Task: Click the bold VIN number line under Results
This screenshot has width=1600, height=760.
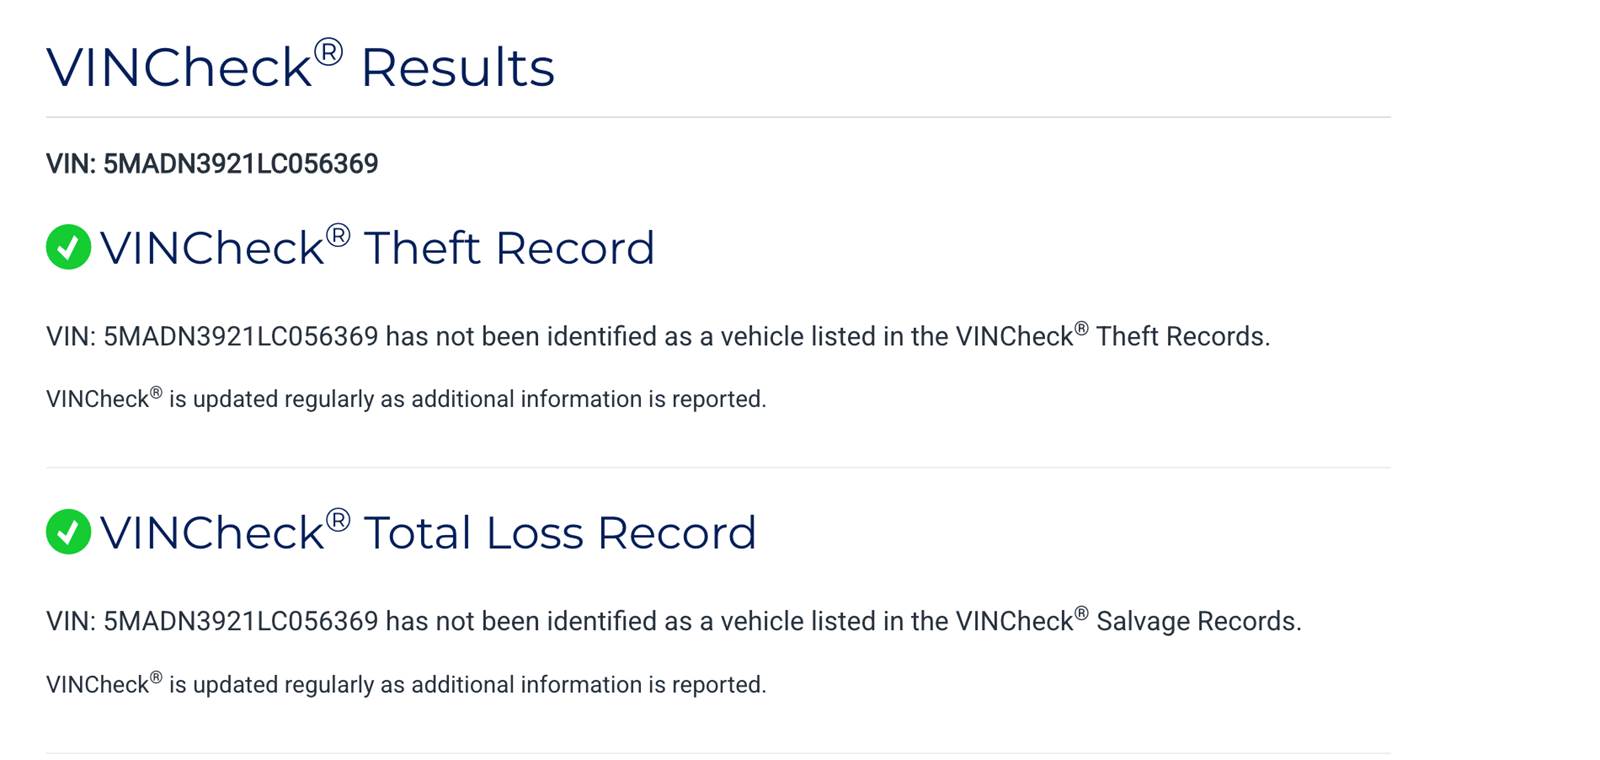Action: point(212,164)
